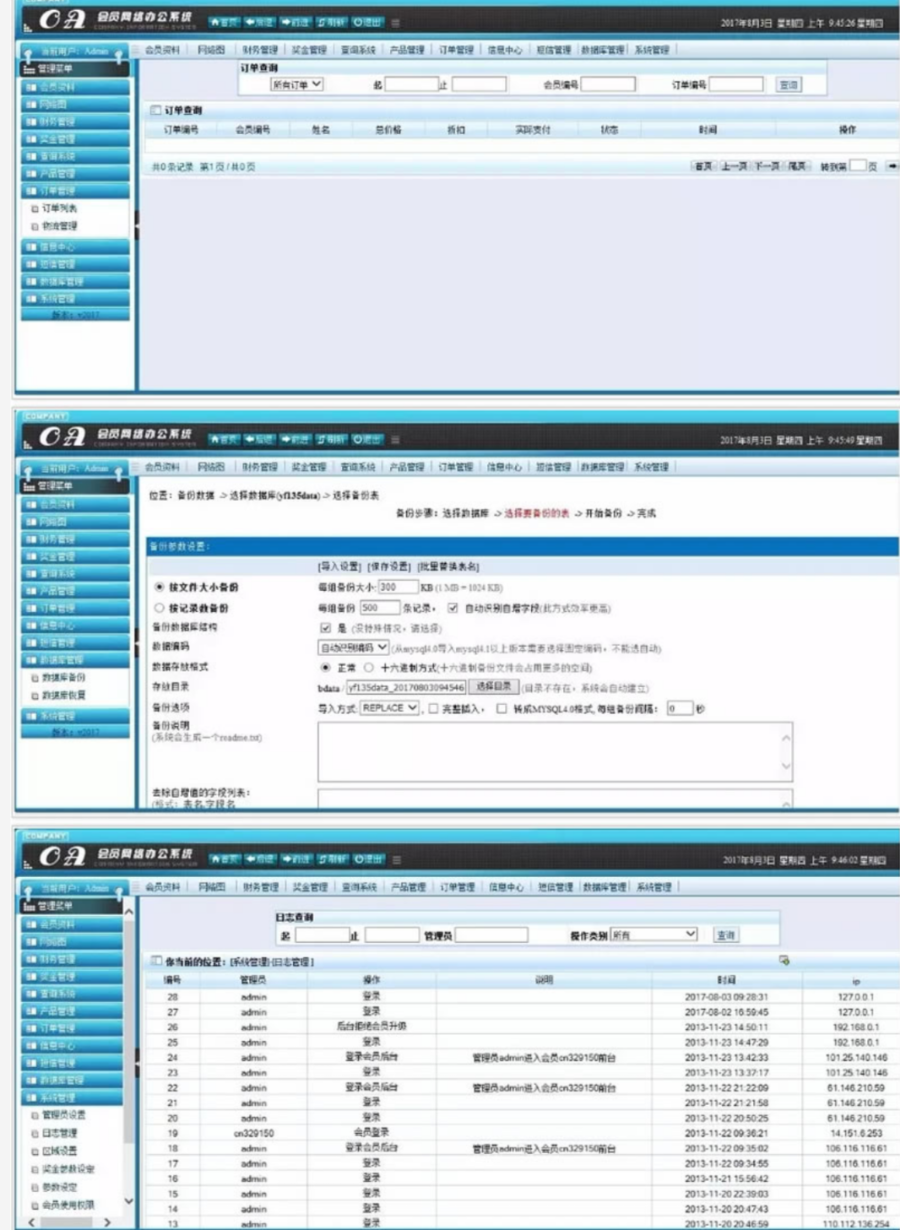
Task: Choose the 十六进制方式 storage format radio
Action: click(x=369, y=667)
